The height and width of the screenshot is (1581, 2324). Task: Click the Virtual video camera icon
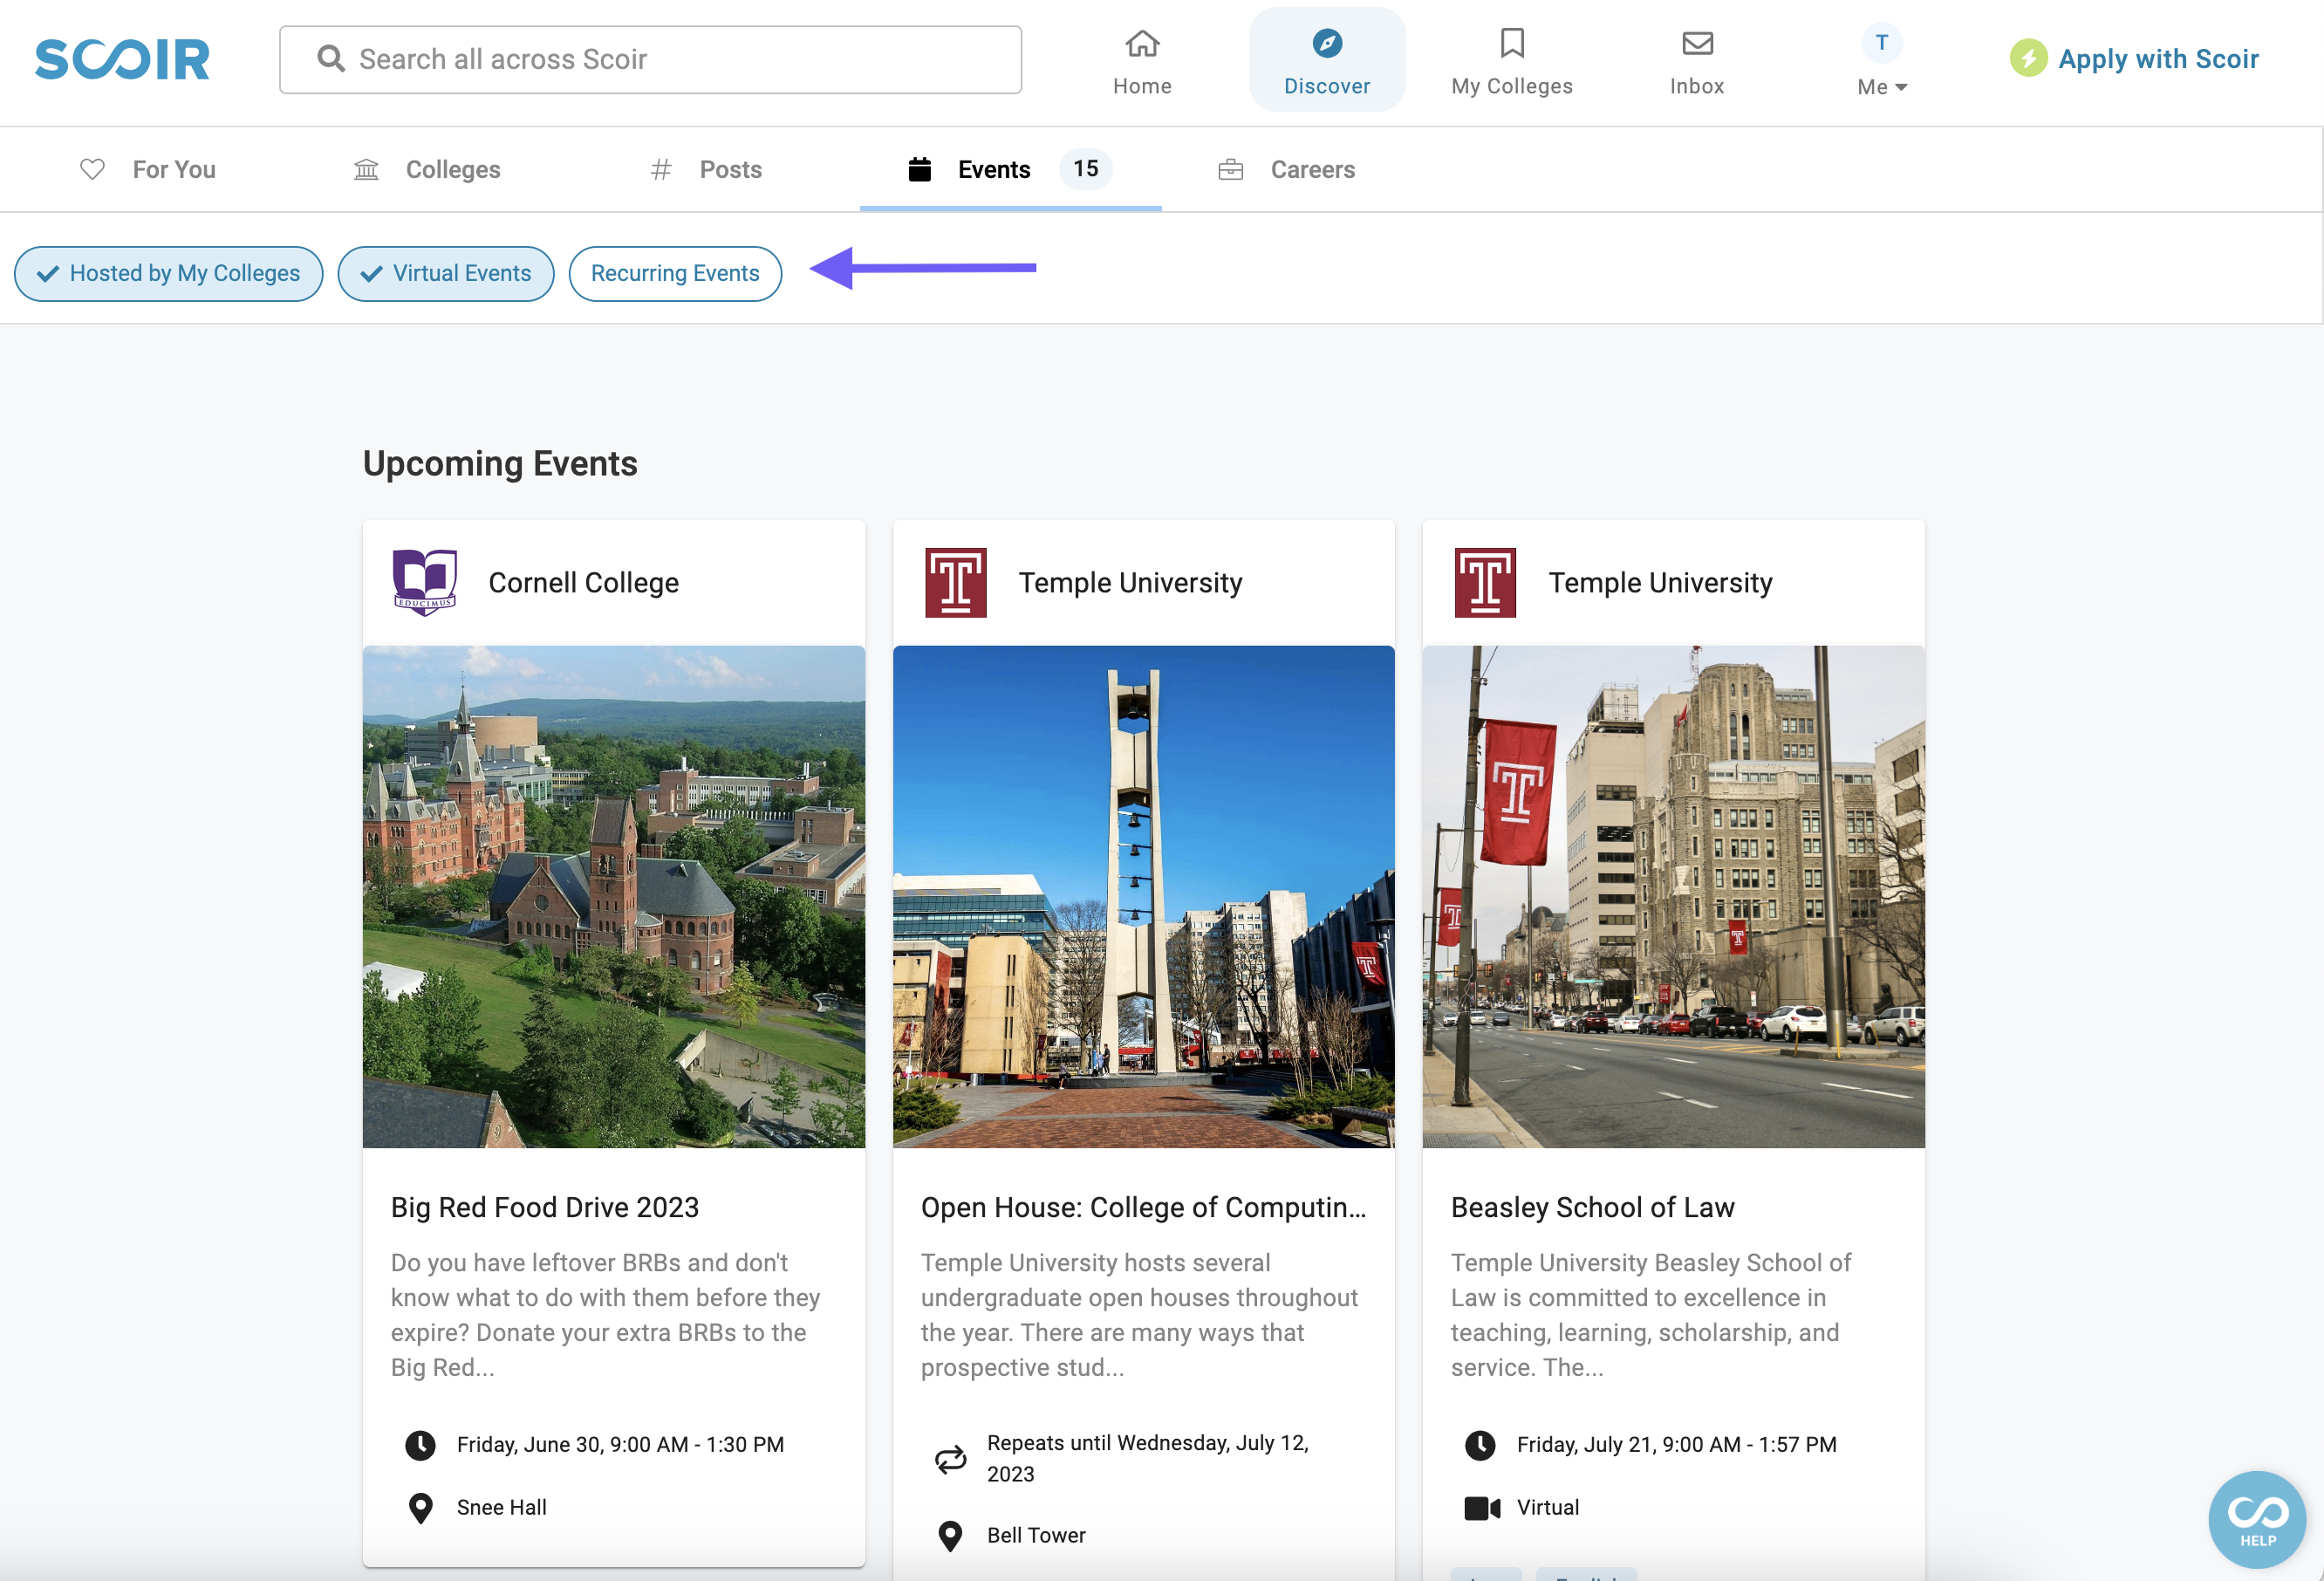pos(1482,1507)
